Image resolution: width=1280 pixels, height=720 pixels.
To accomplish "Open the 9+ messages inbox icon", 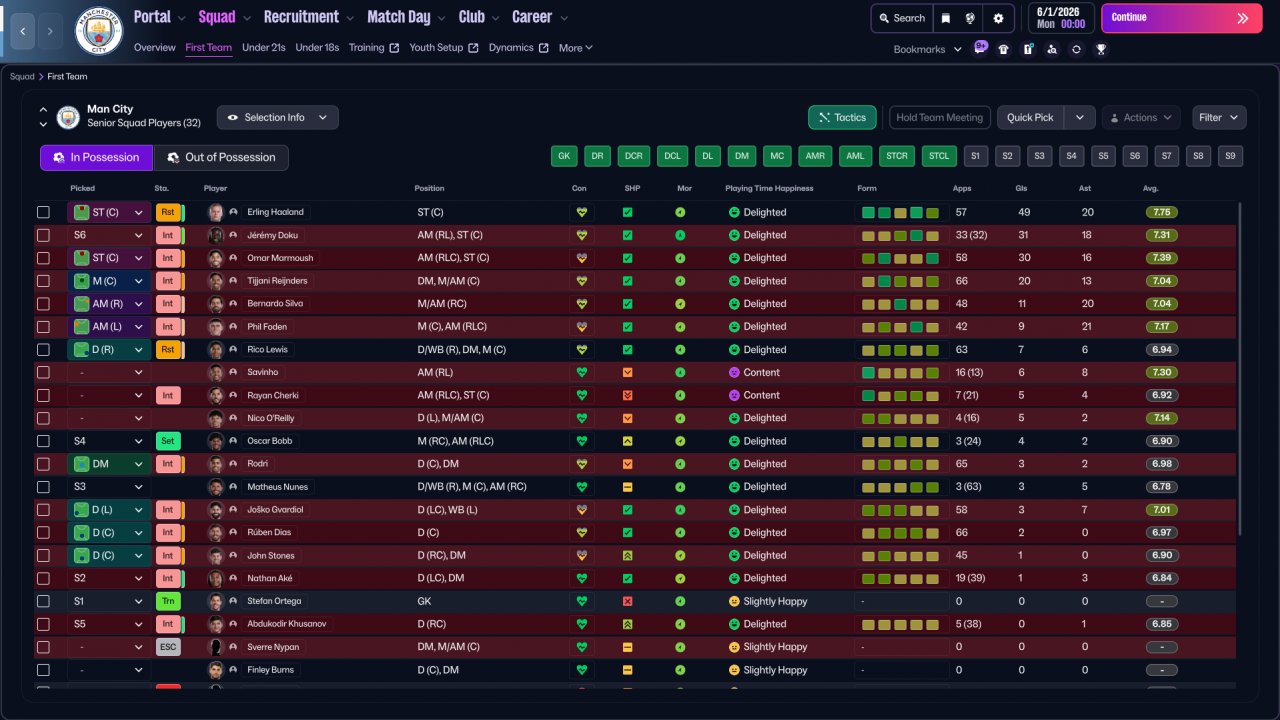I will click(x=980, y=48).
